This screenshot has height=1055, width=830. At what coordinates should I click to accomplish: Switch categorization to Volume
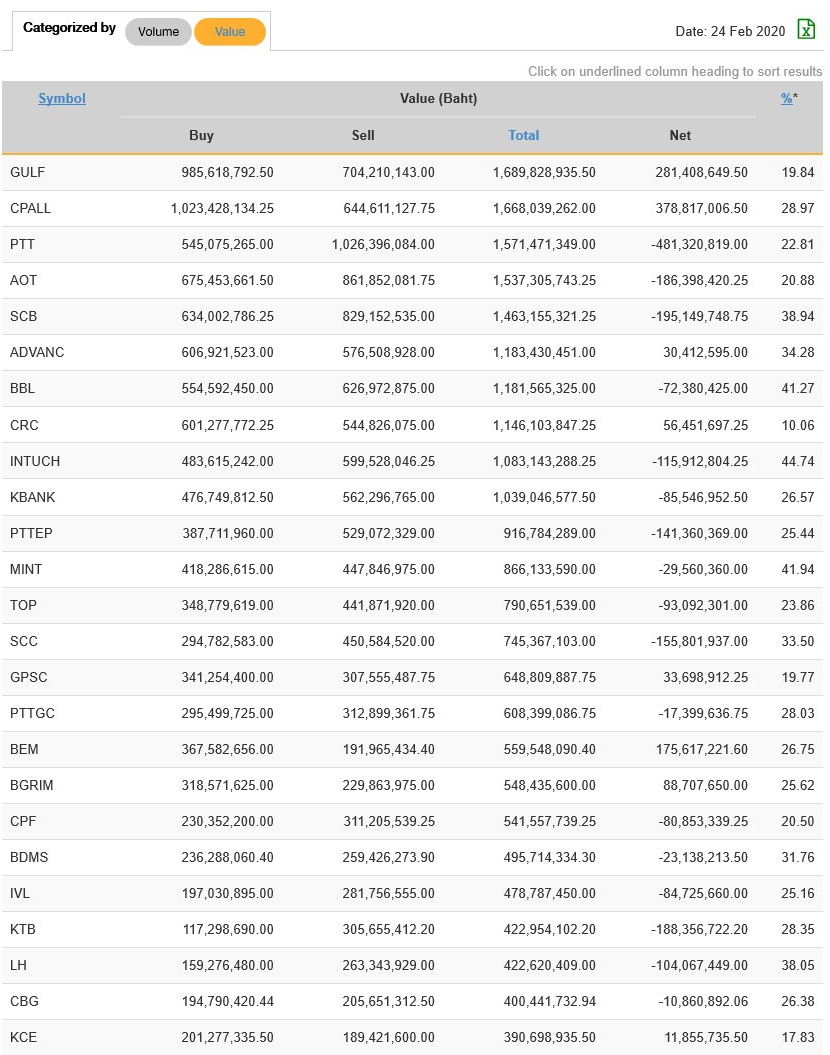(158, 32)
